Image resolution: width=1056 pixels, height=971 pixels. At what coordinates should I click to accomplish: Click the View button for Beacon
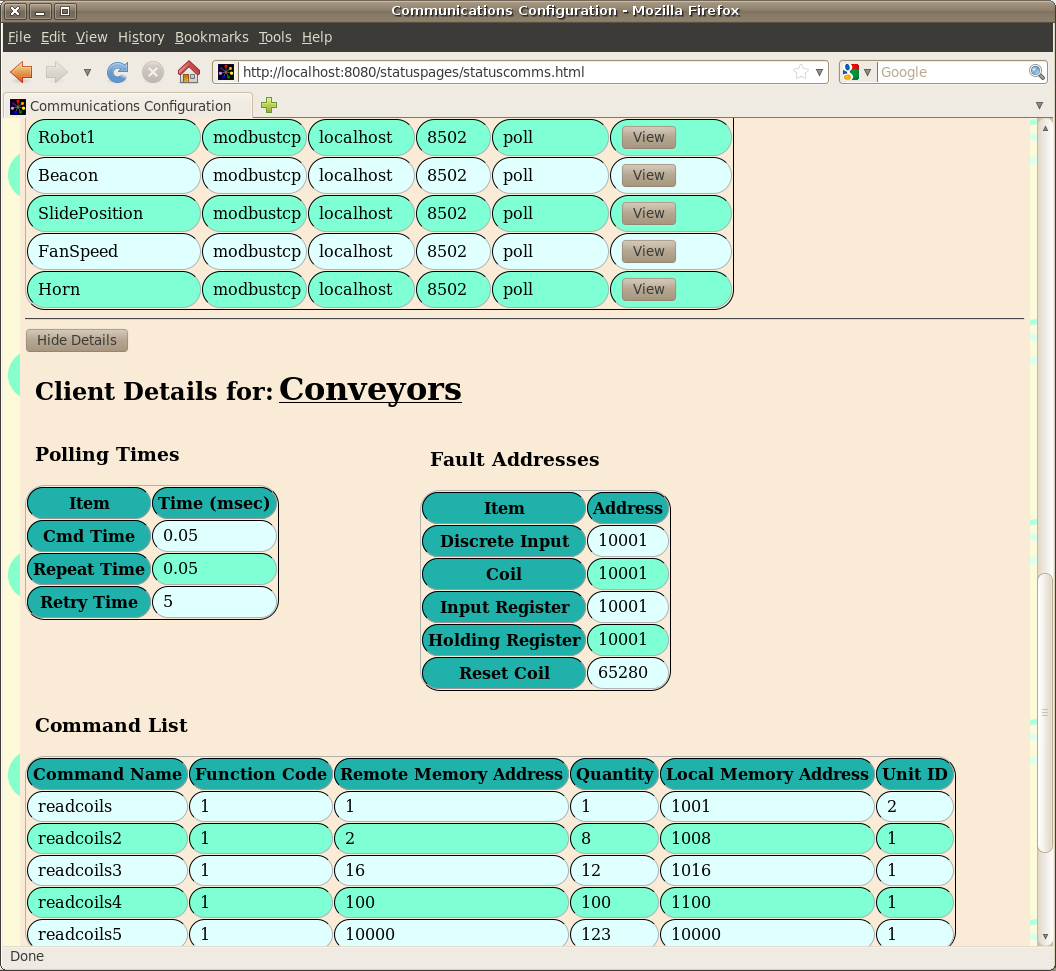point(647,175)
